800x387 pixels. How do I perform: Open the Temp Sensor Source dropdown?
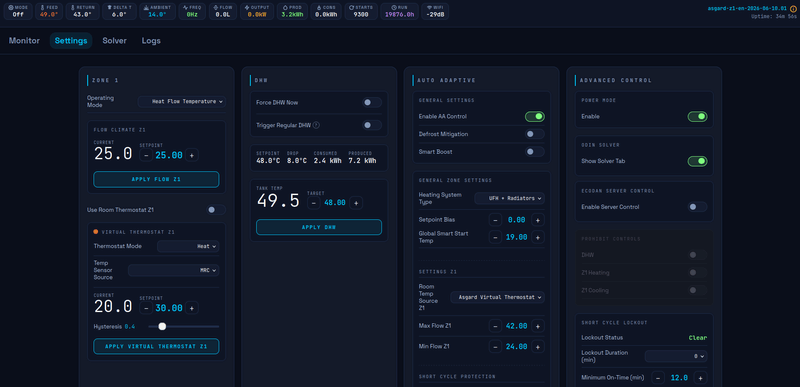(x=173, y=270)
